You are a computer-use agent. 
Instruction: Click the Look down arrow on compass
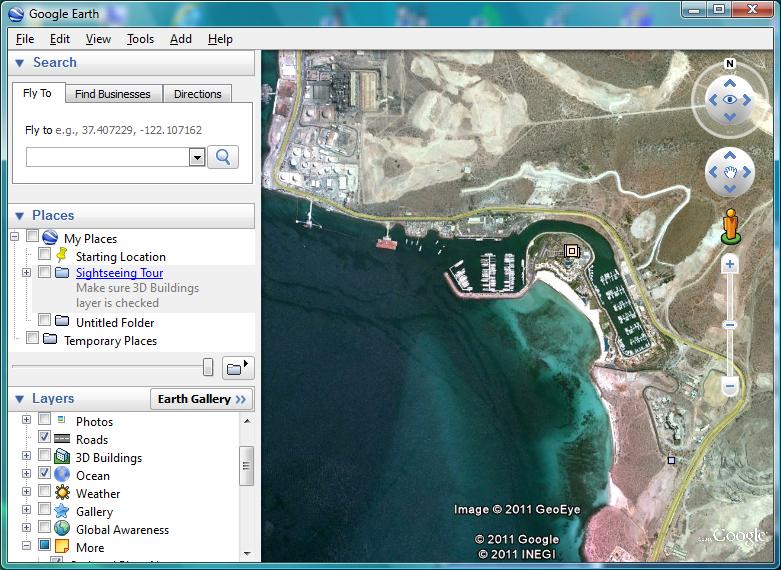[730, 117]
